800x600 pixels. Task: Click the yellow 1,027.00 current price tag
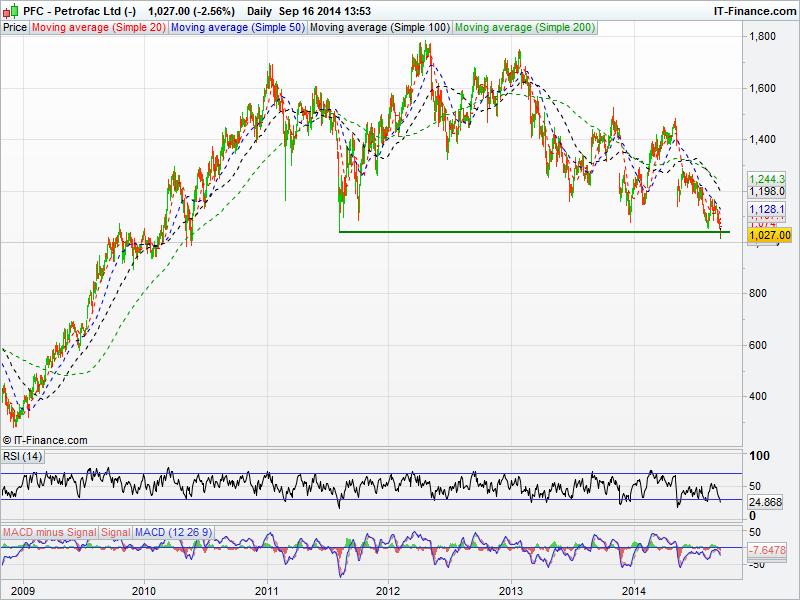tap(770, 234)
